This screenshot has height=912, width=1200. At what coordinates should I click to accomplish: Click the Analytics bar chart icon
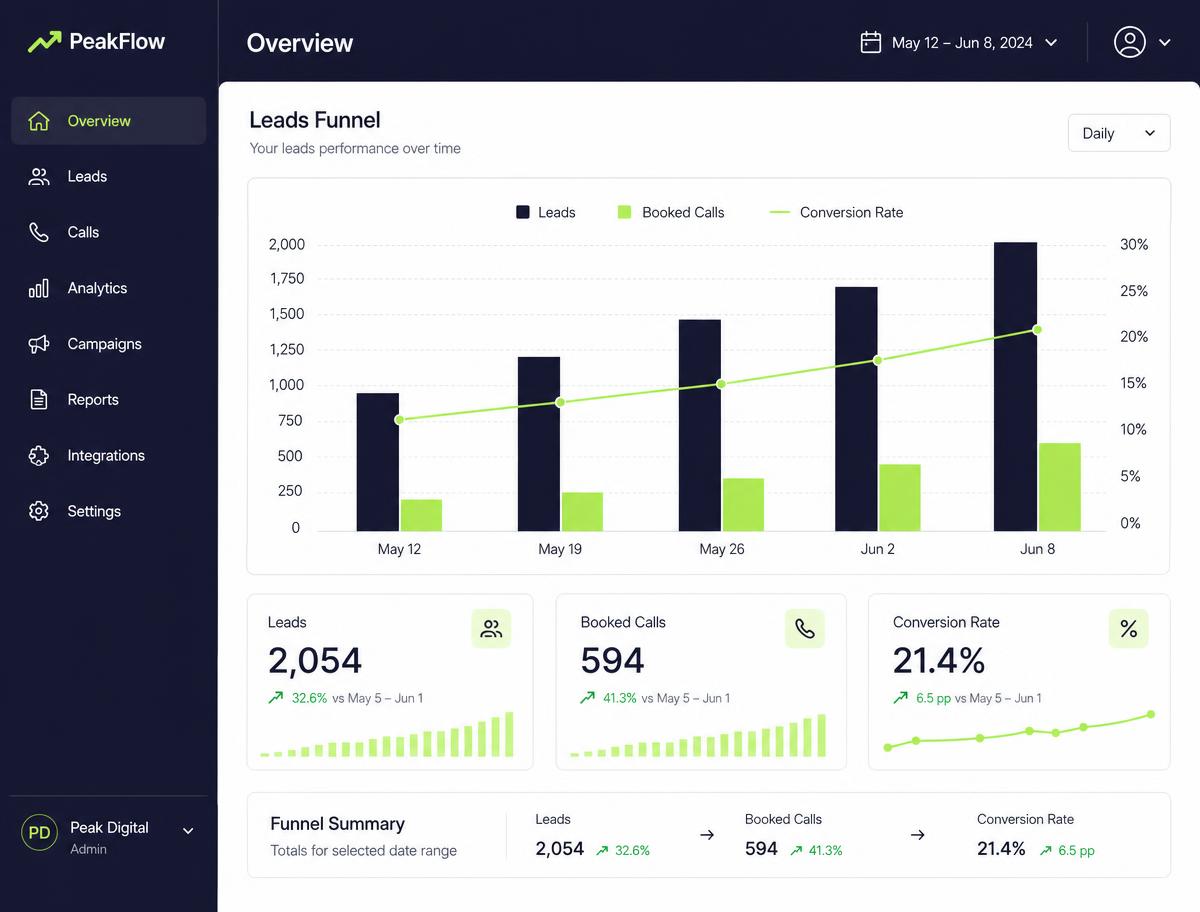[39, 288]
